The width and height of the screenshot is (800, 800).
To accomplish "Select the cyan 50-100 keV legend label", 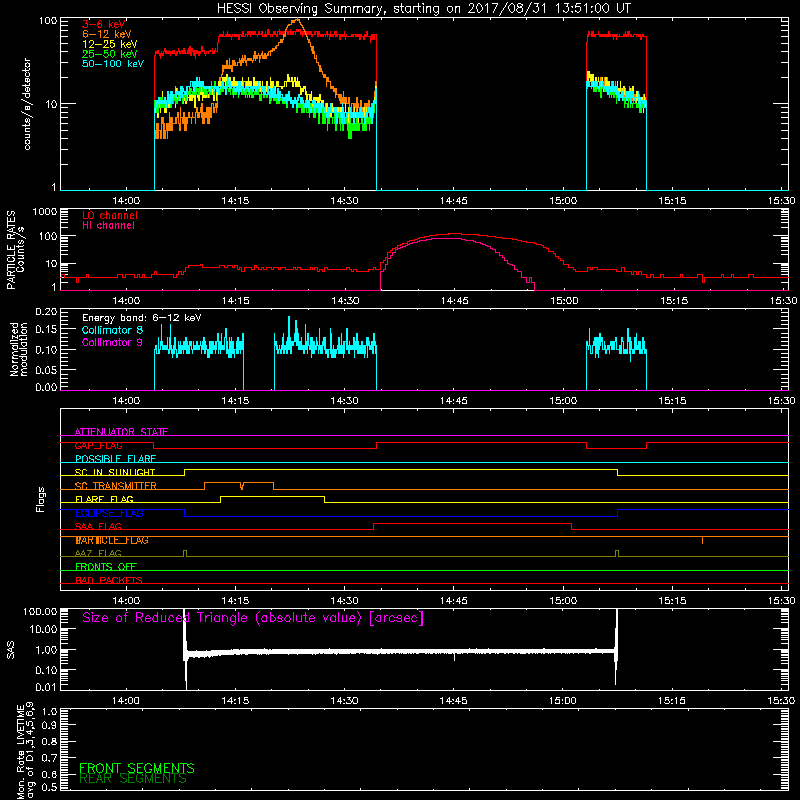I will [113, 64].
